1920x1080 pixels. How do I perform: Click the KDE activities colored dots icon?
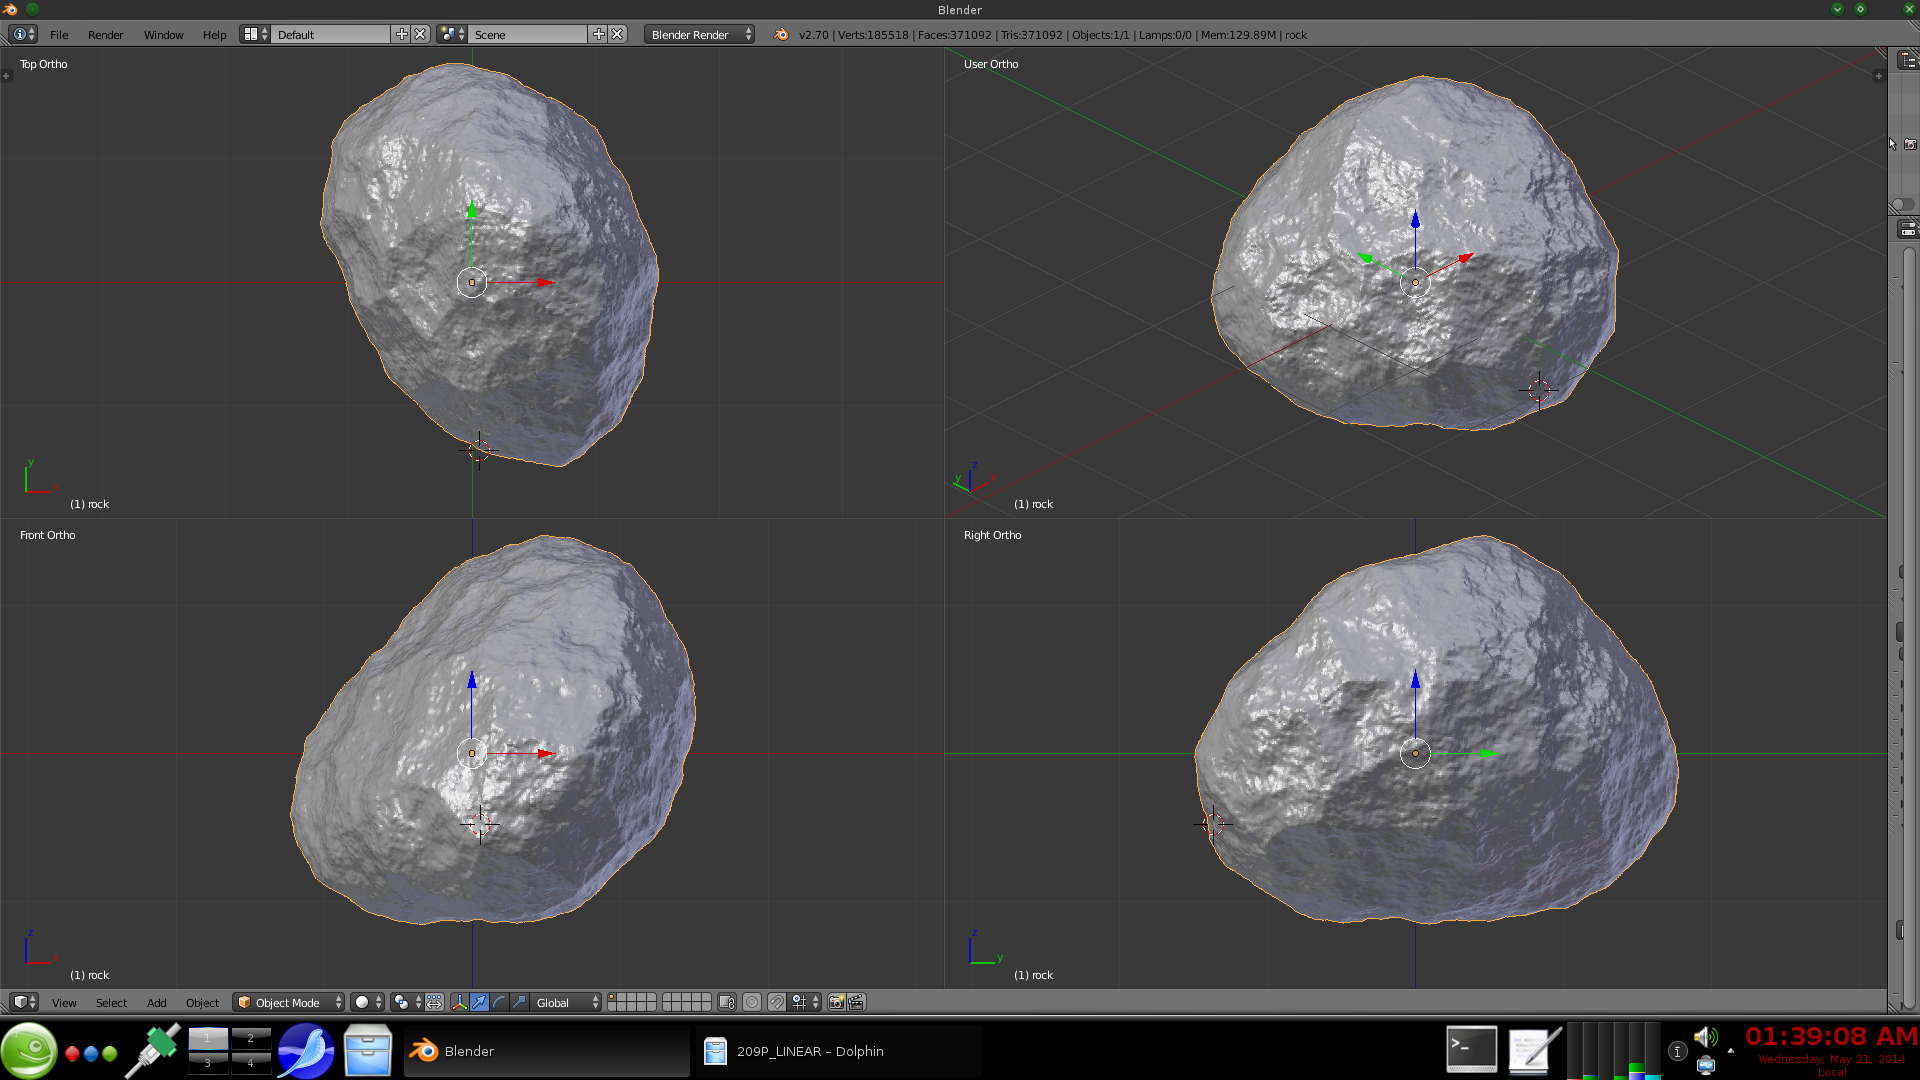coord(91,1053)
